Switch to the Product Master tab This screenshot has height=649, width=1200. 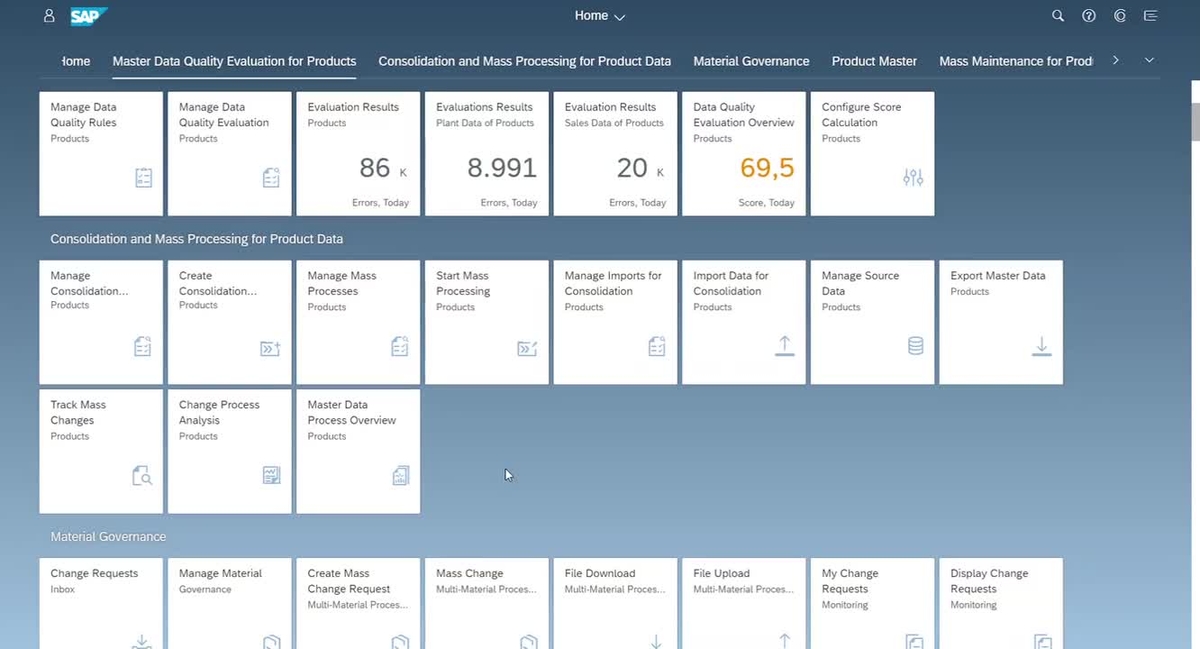[x=873, y=61]
